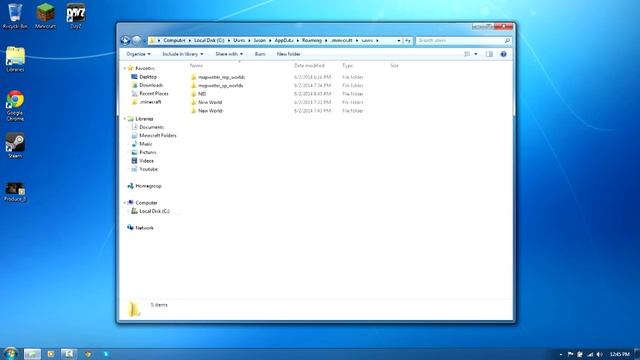Click the network icon in system tray

(590, 354)
